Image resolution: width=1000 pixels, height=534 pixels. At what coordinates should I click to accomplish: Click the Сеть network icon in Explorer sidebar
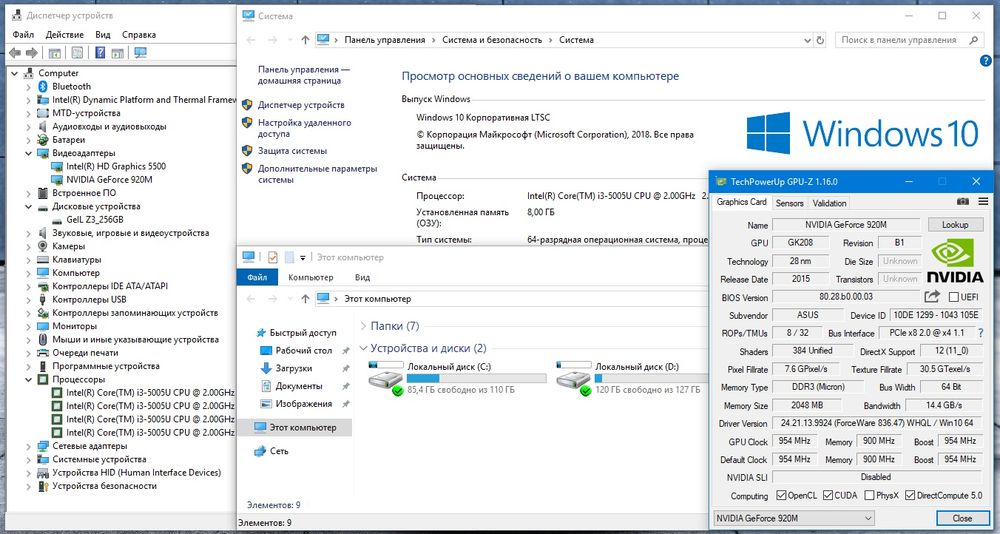[260, 451]
